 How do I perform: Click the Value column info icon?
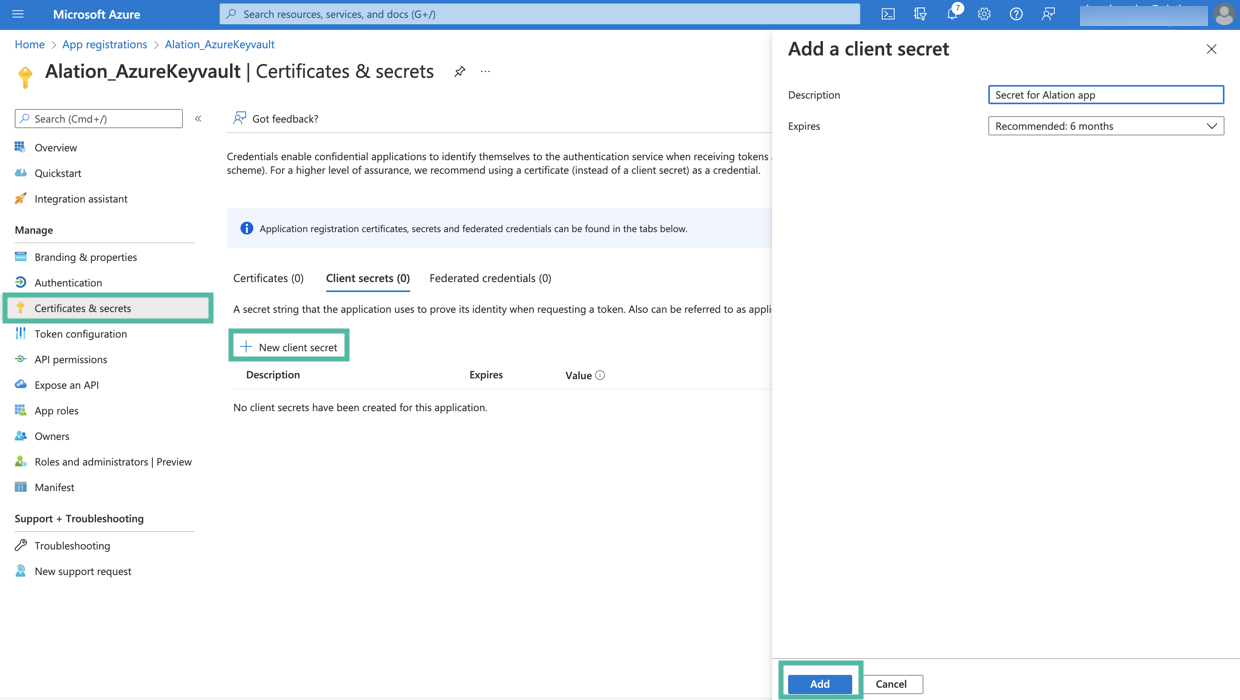600,375
